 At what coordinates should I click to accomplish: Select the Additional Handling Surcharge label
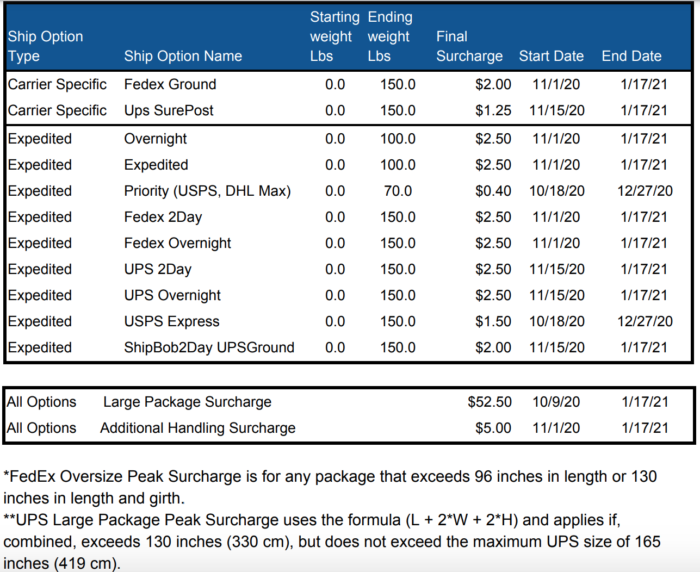click(198, 428)
